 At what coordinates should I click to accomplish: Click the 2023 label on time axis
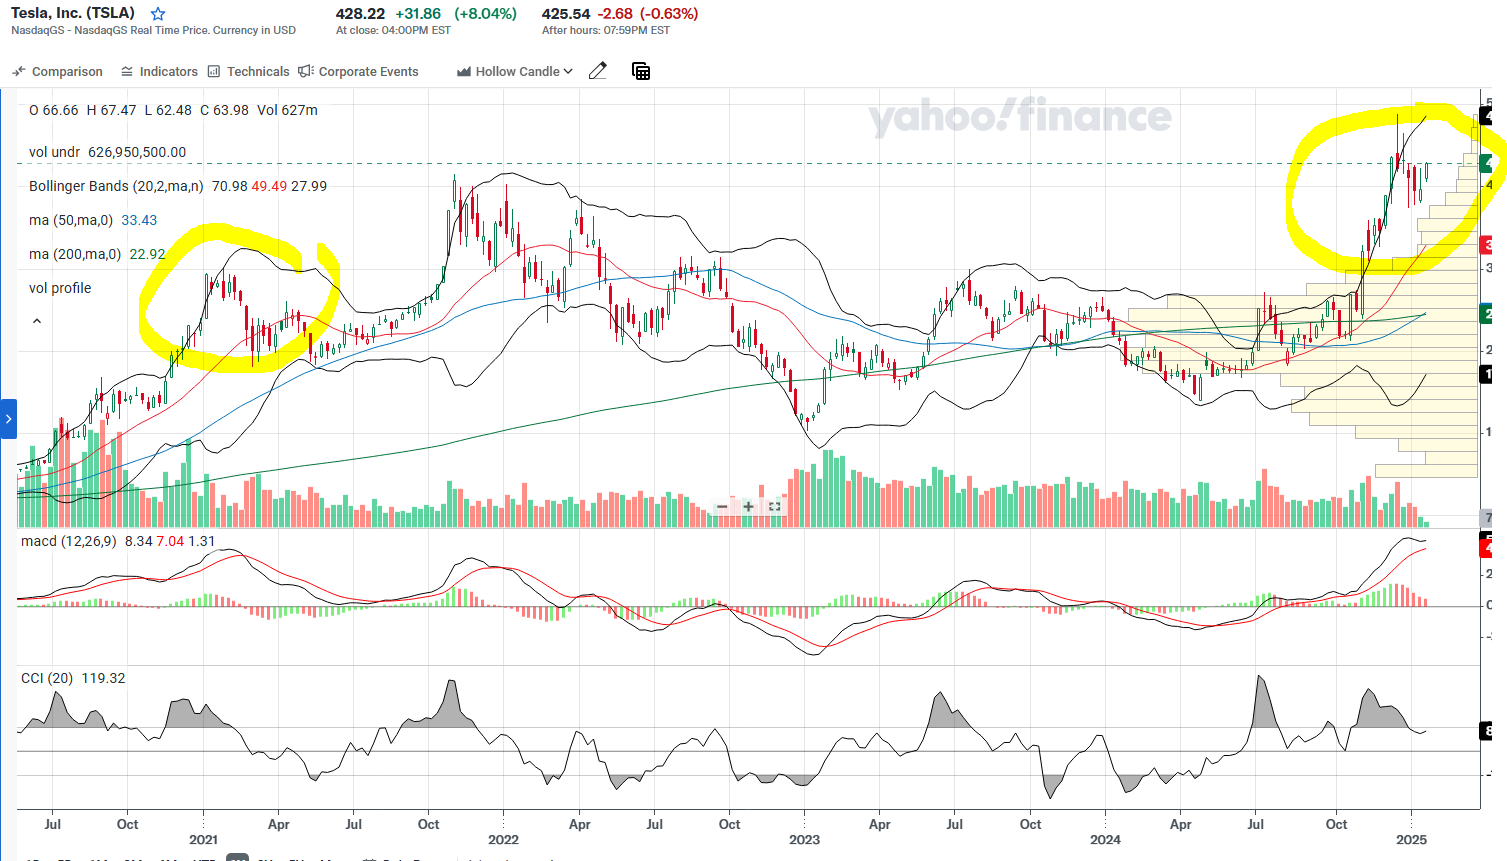(x=804, y=840)
